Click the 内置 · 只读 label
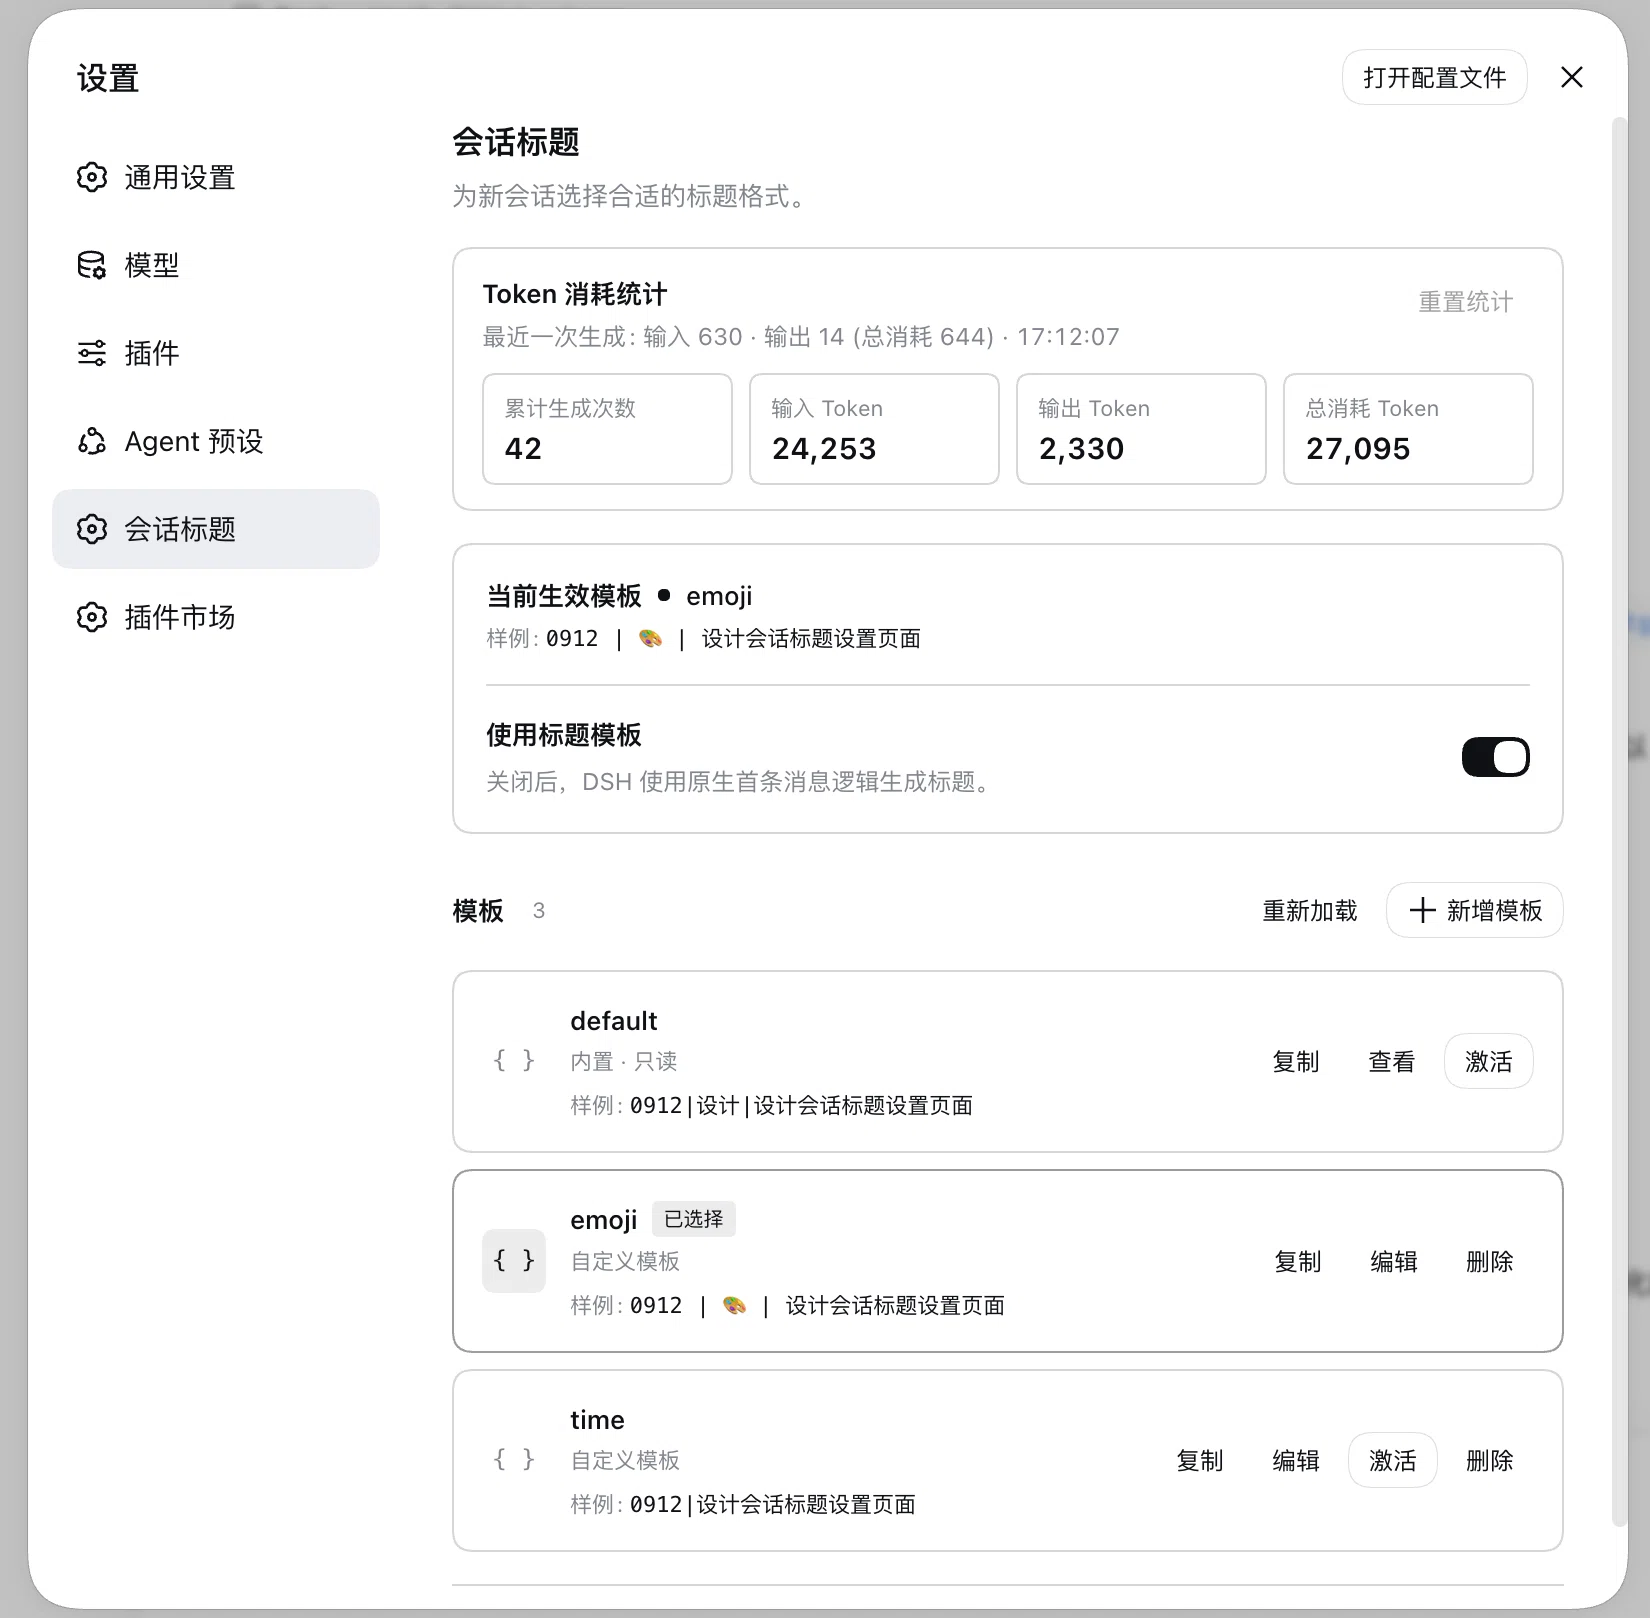The width and height of the screenshot is (1650, 1618). pos(623,1061)
